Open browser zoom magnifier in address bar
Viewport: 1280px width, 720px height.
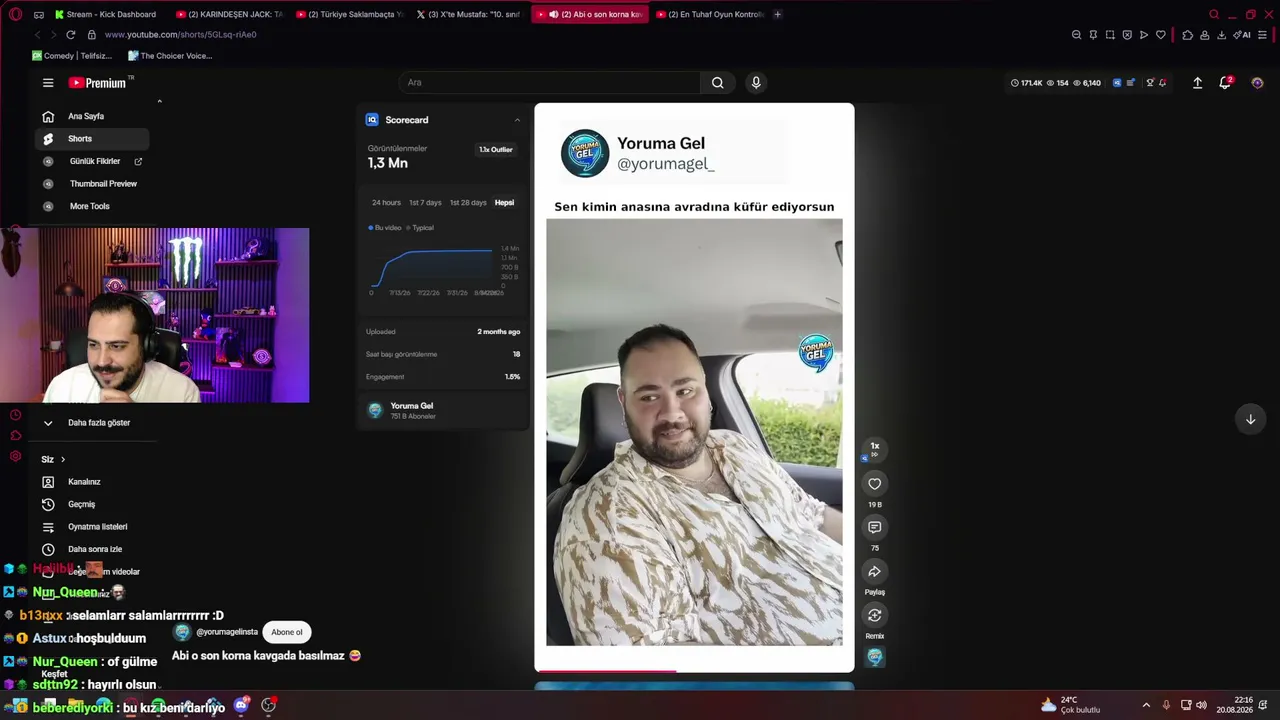coord(1076,35)
